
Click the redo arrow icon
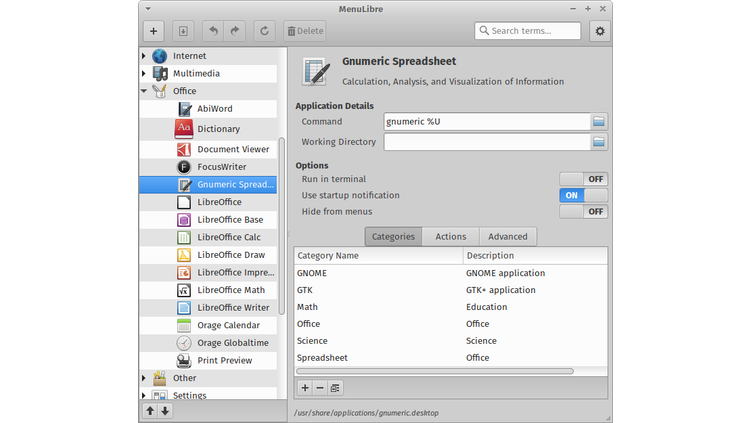click(x=234, y=31)
